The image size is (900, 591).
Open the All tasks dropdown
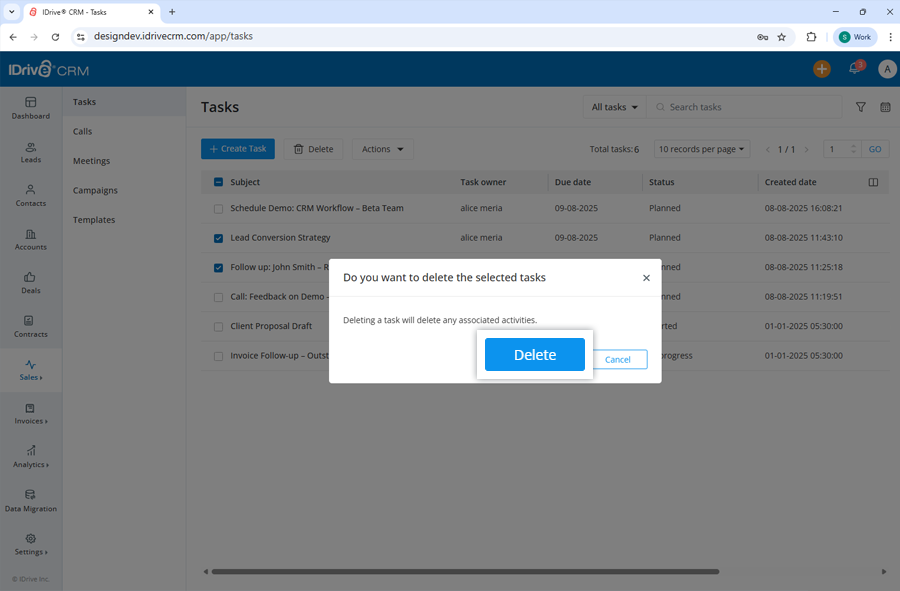point(613,106)
